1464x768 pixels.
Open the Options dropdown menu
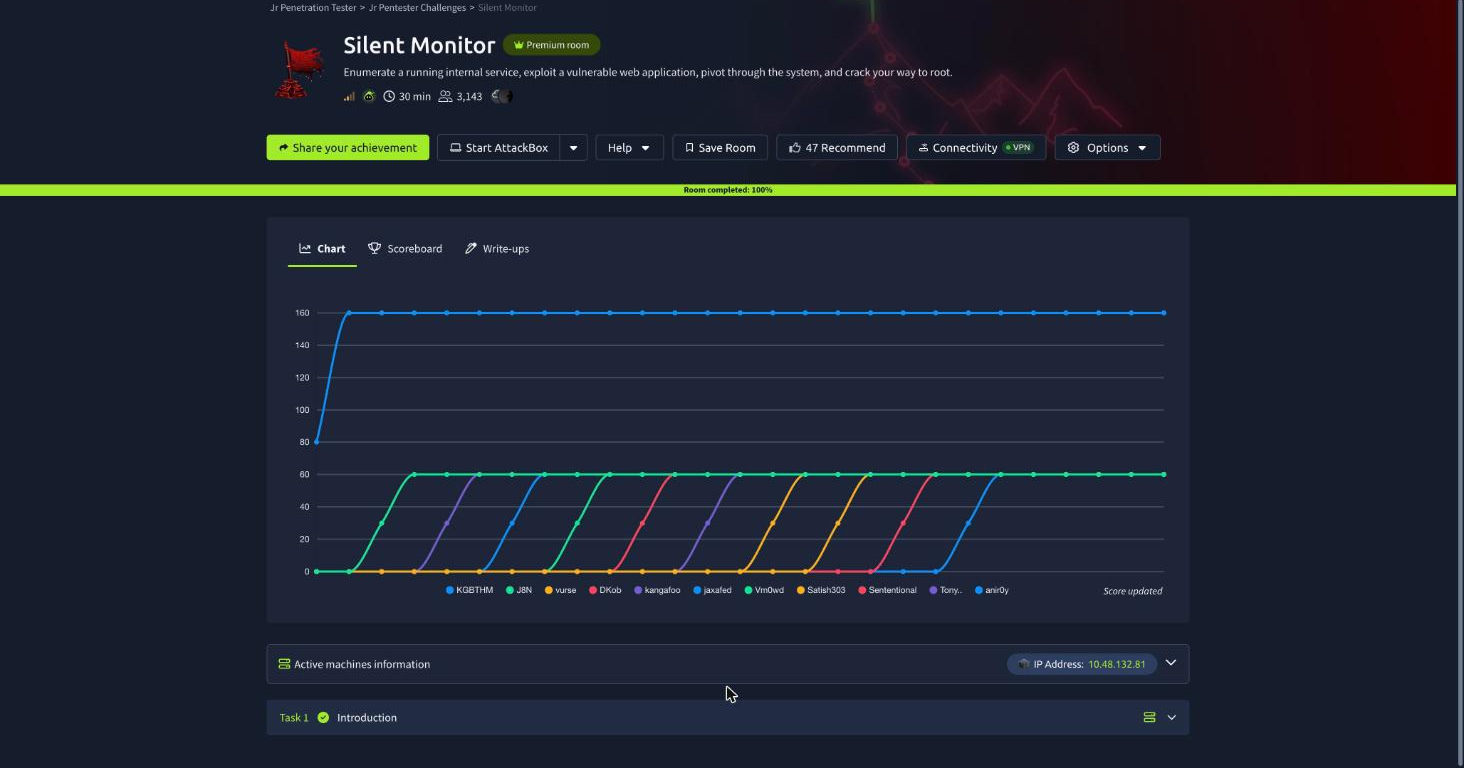click(x=1108, y=148)
